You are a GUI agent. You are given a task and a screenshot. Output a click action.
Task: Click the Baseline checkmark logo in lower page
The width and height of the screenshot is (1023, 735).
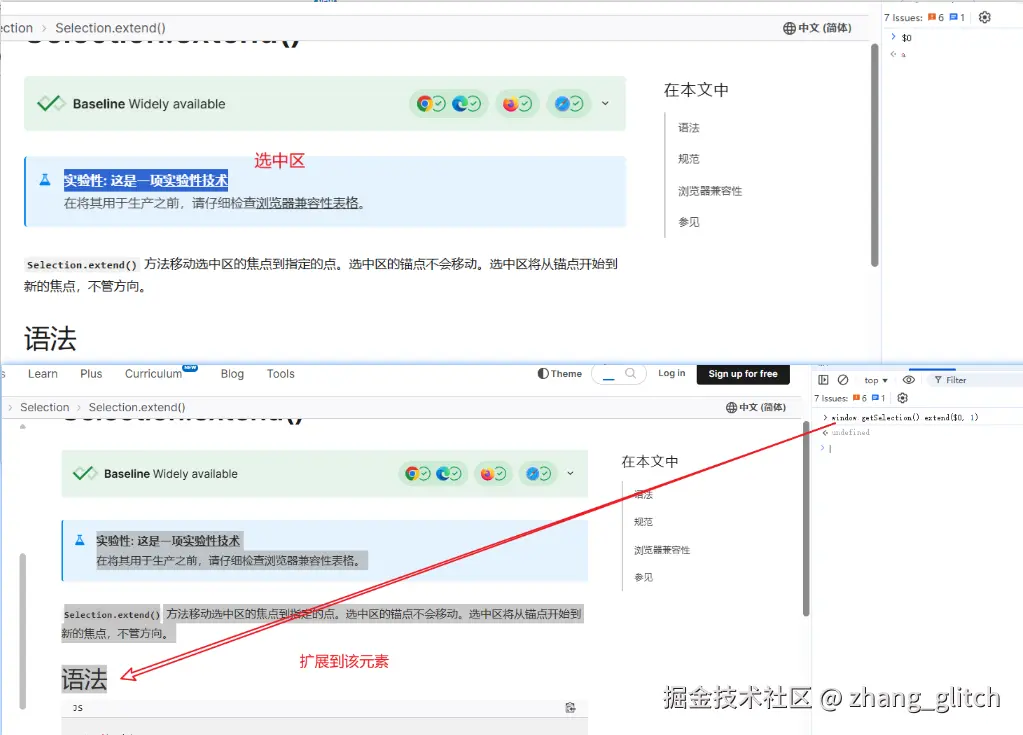(85, 473)
